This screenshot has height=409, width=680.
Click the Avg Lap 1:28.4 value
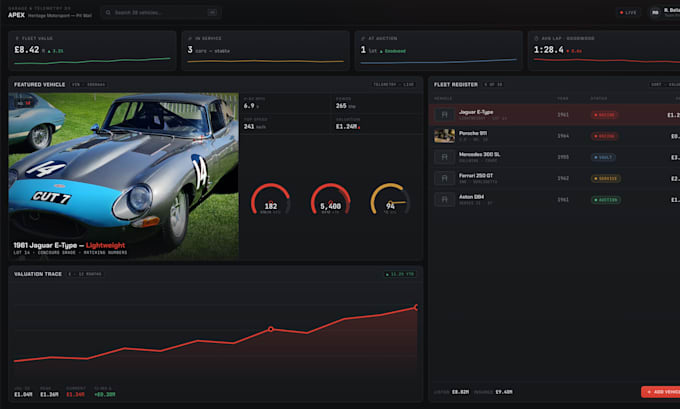point(548,50)
